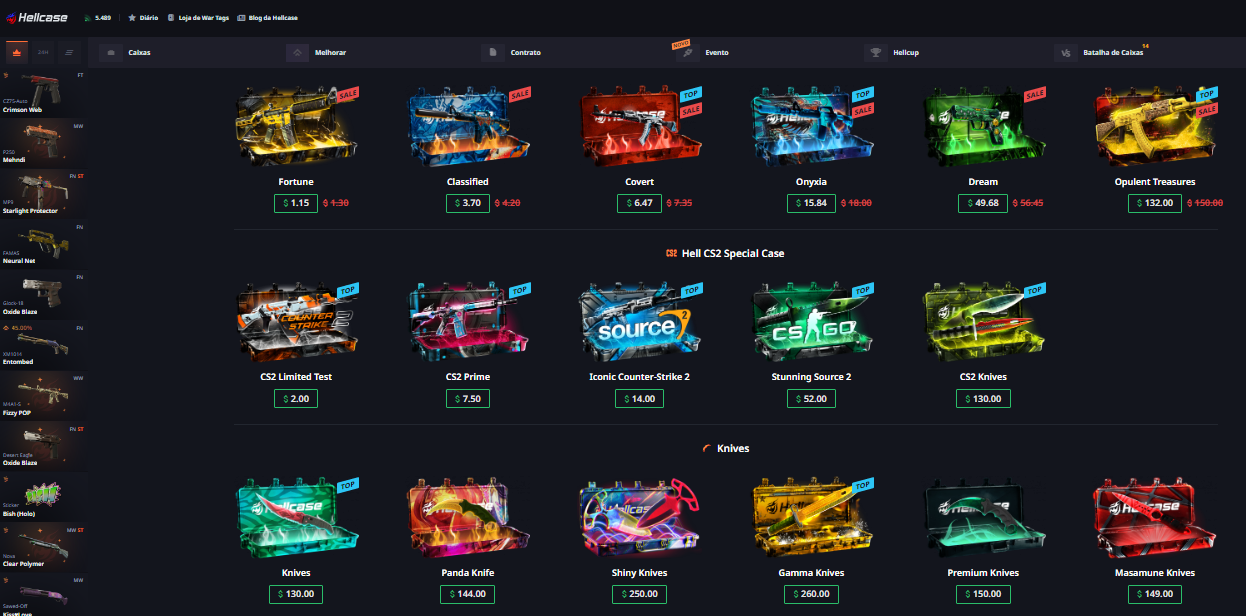The height and width of the screenshot is (616, 1246).
Task: Click the Contrato document icon
Action: tap(490, 52)
